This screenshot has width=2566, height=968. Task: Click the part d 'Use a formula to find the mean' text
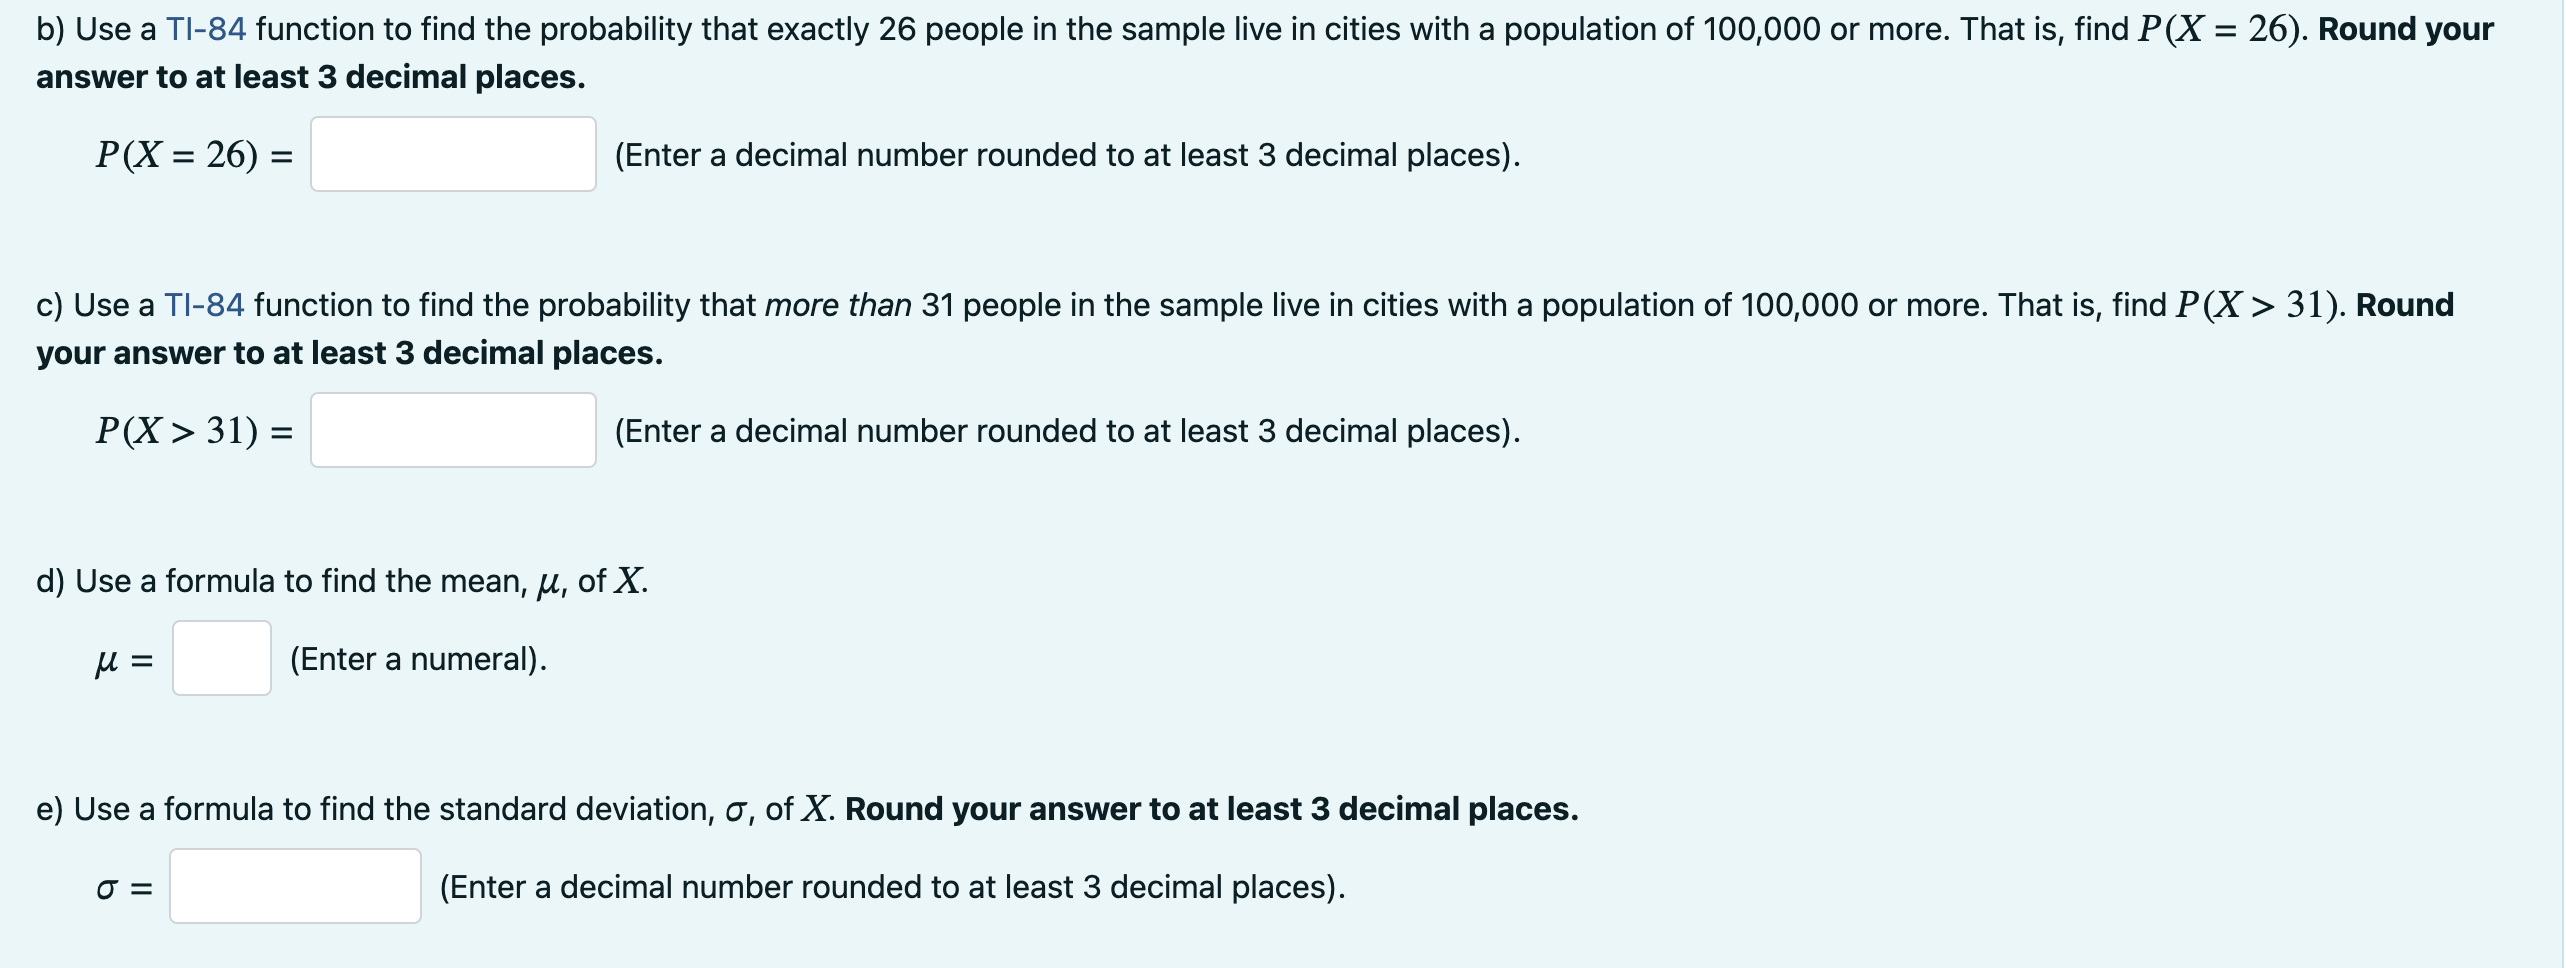(x=300, y=581)
